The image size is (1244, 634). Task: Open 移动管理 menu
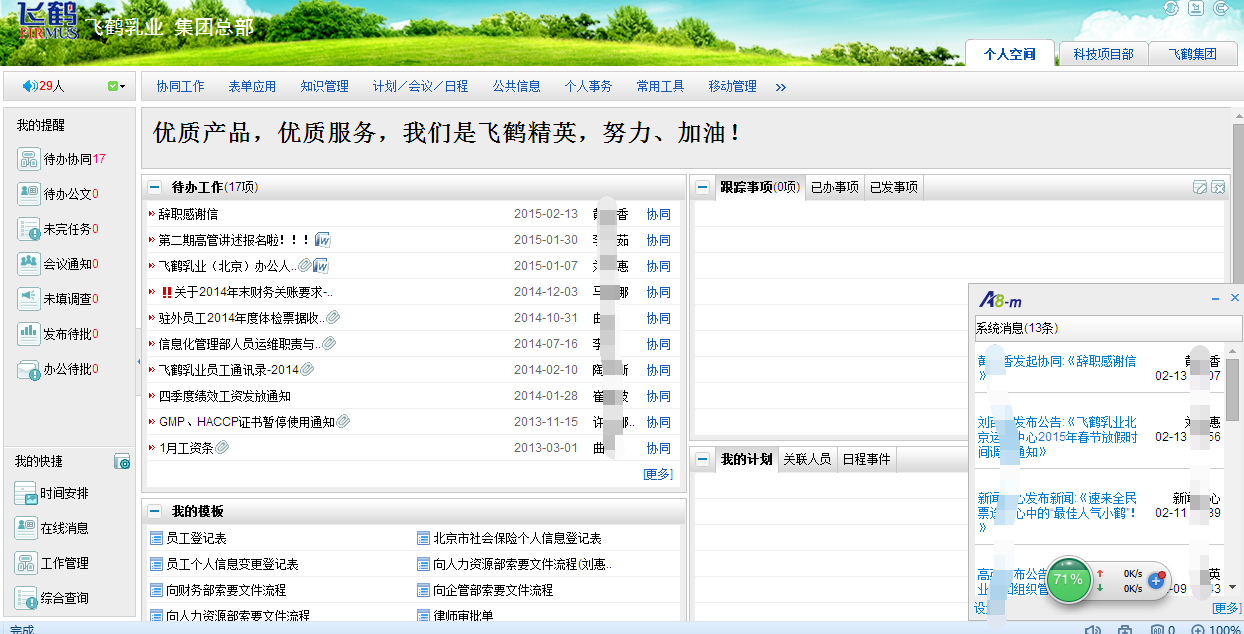coord(732,87)
